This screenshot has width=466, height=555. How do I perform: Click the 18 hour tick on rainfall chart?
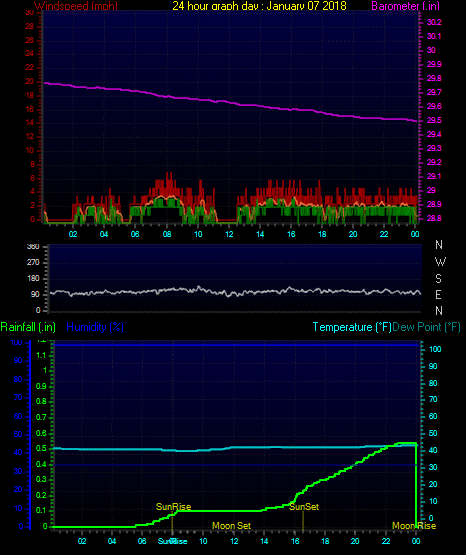325,541
